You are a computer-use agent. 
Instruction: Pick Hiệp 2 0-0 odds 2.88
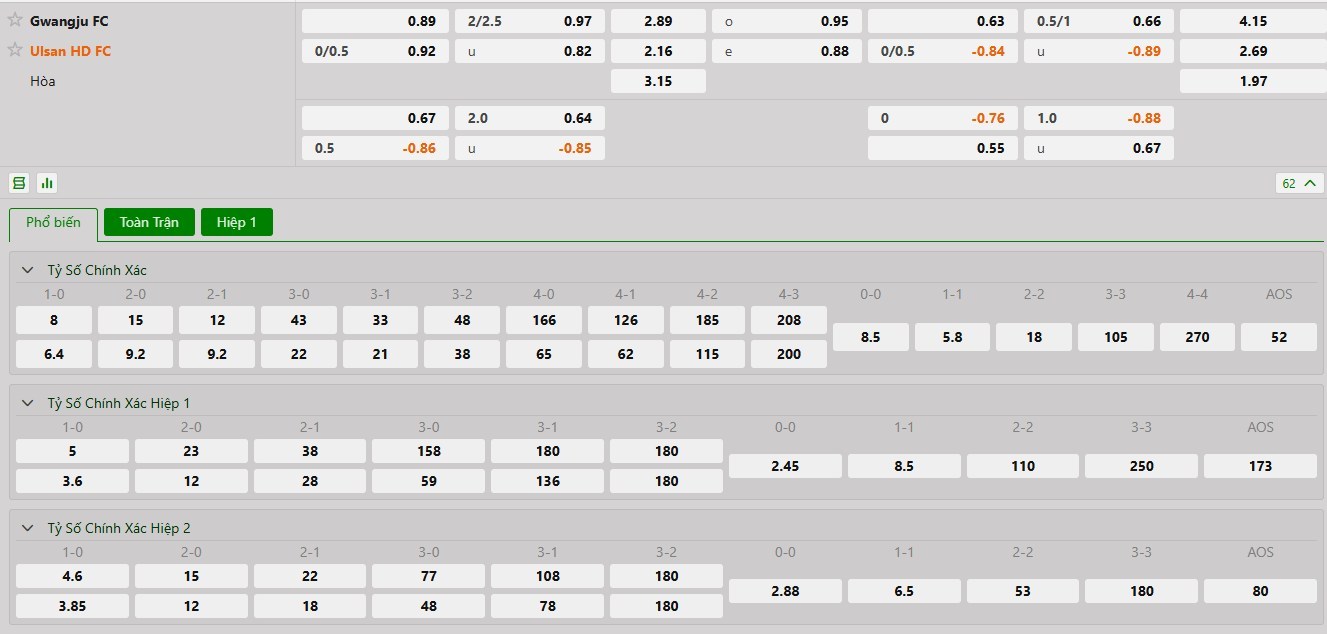[785, 591]
